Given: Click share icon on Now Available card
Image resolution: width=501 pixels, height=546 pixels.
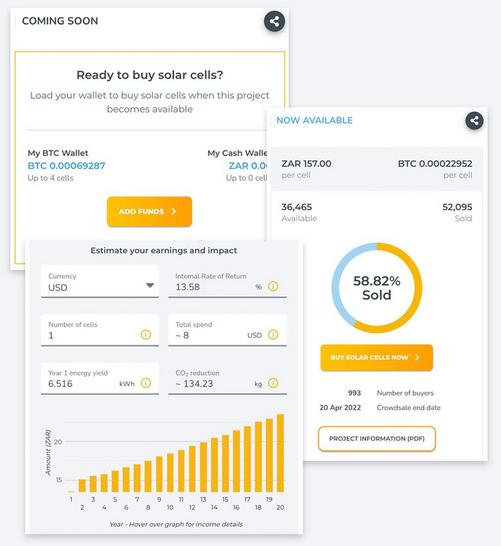Looking at the screenshot, I should [x=474, y=121].
